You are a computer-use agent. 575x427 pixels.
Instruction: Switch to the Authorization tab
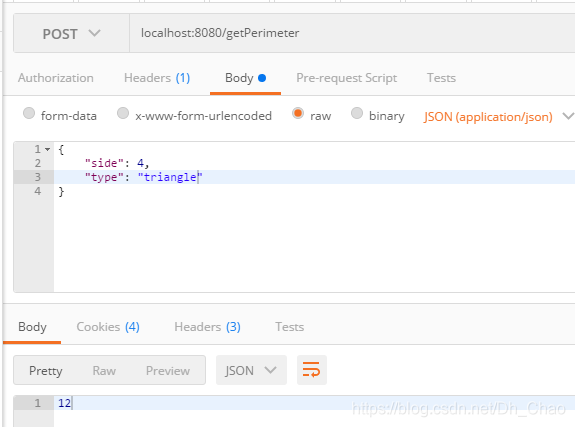click(x=56, y=78)
